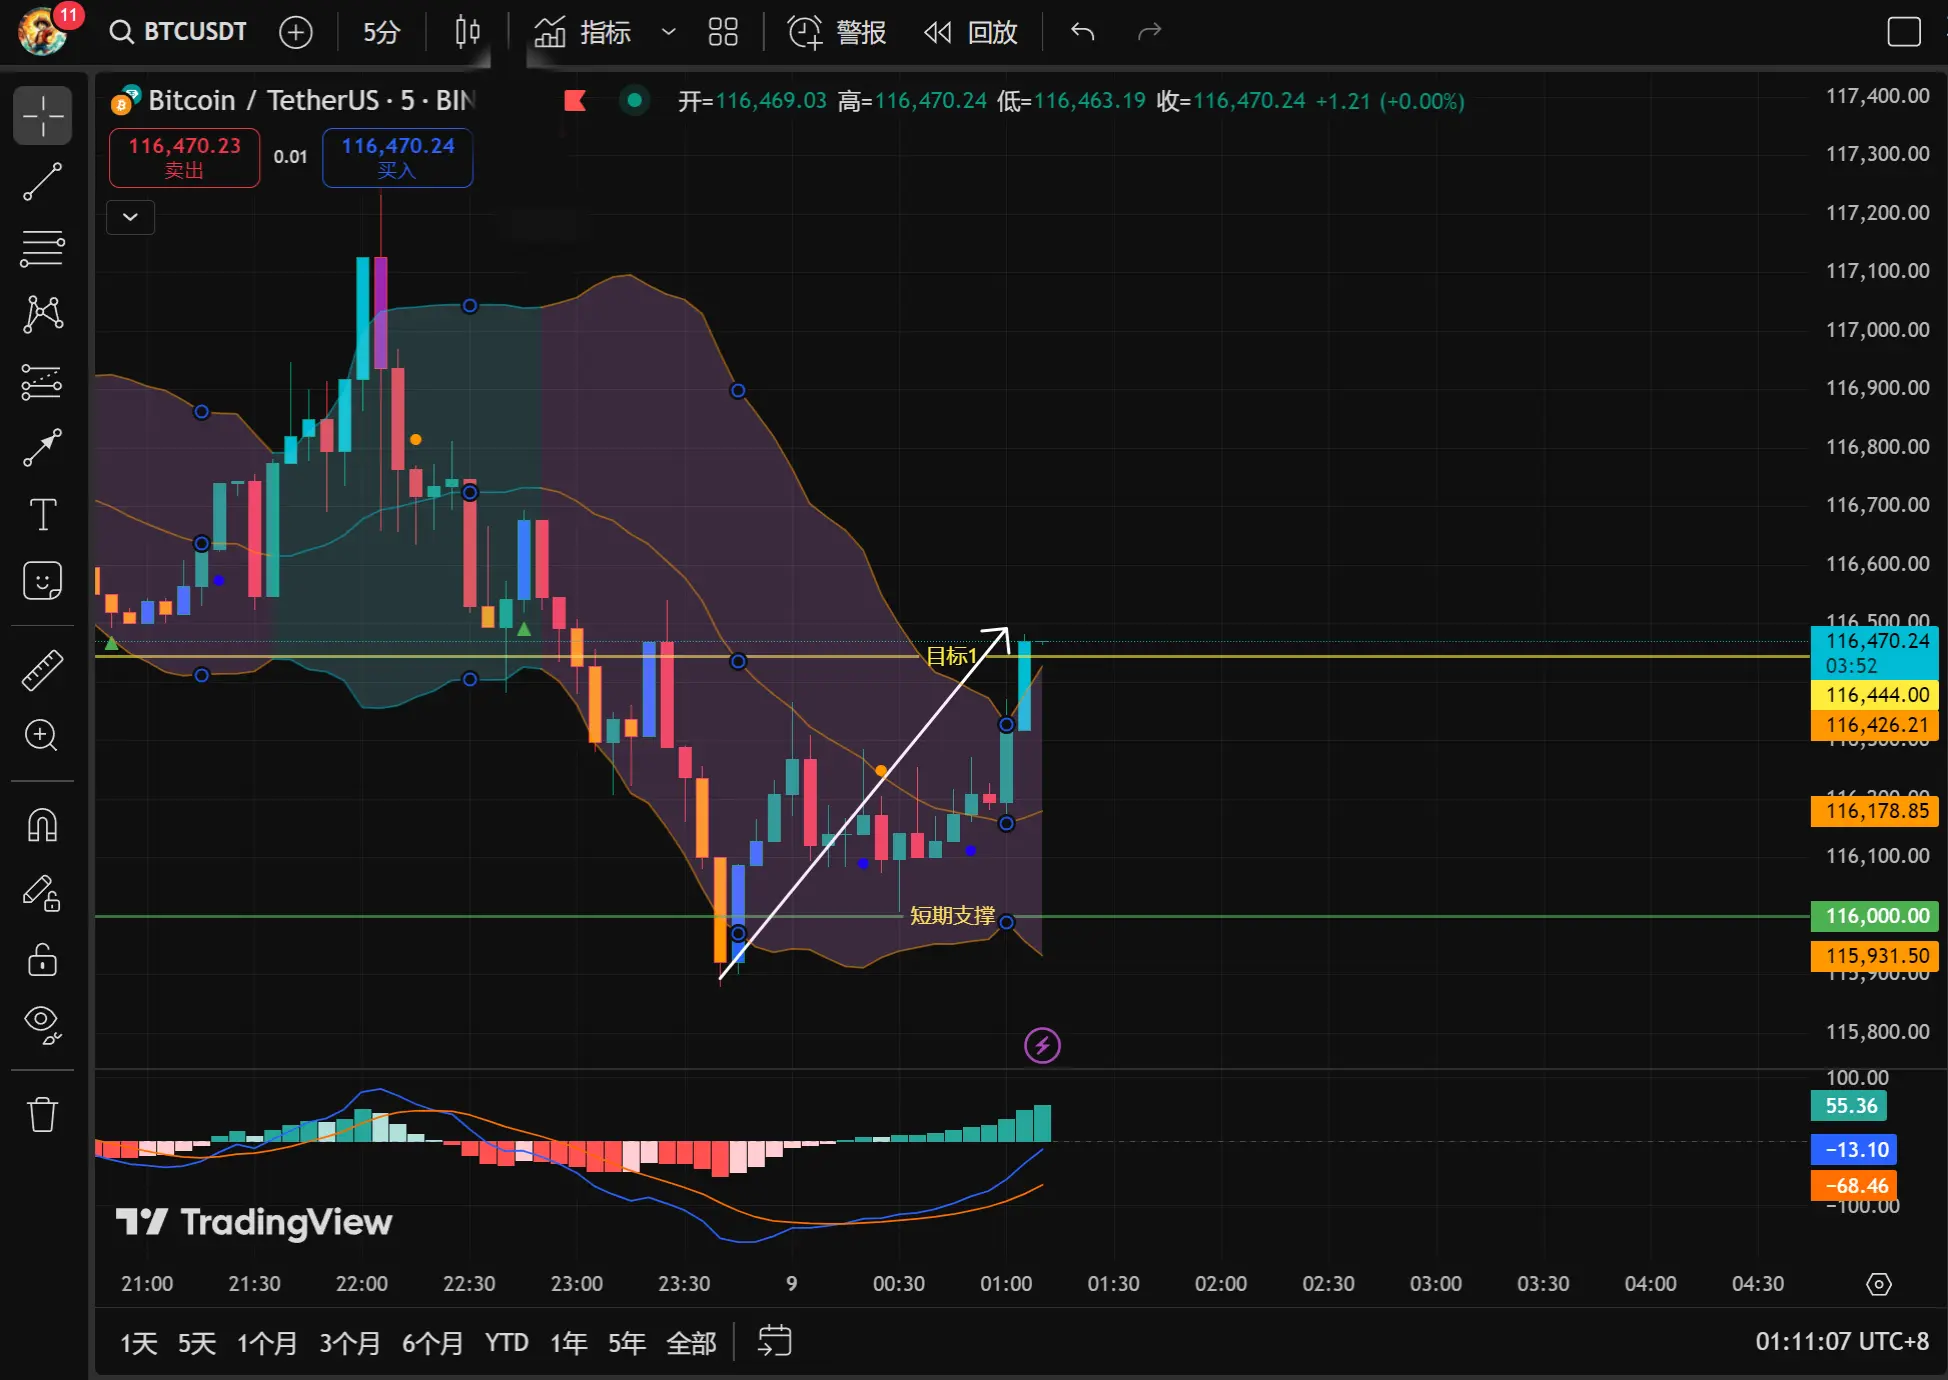The height and width of the screenshot is (1380, 1948).
Task: Open the 5分 time interval selector
Action: tap(381, 32)
